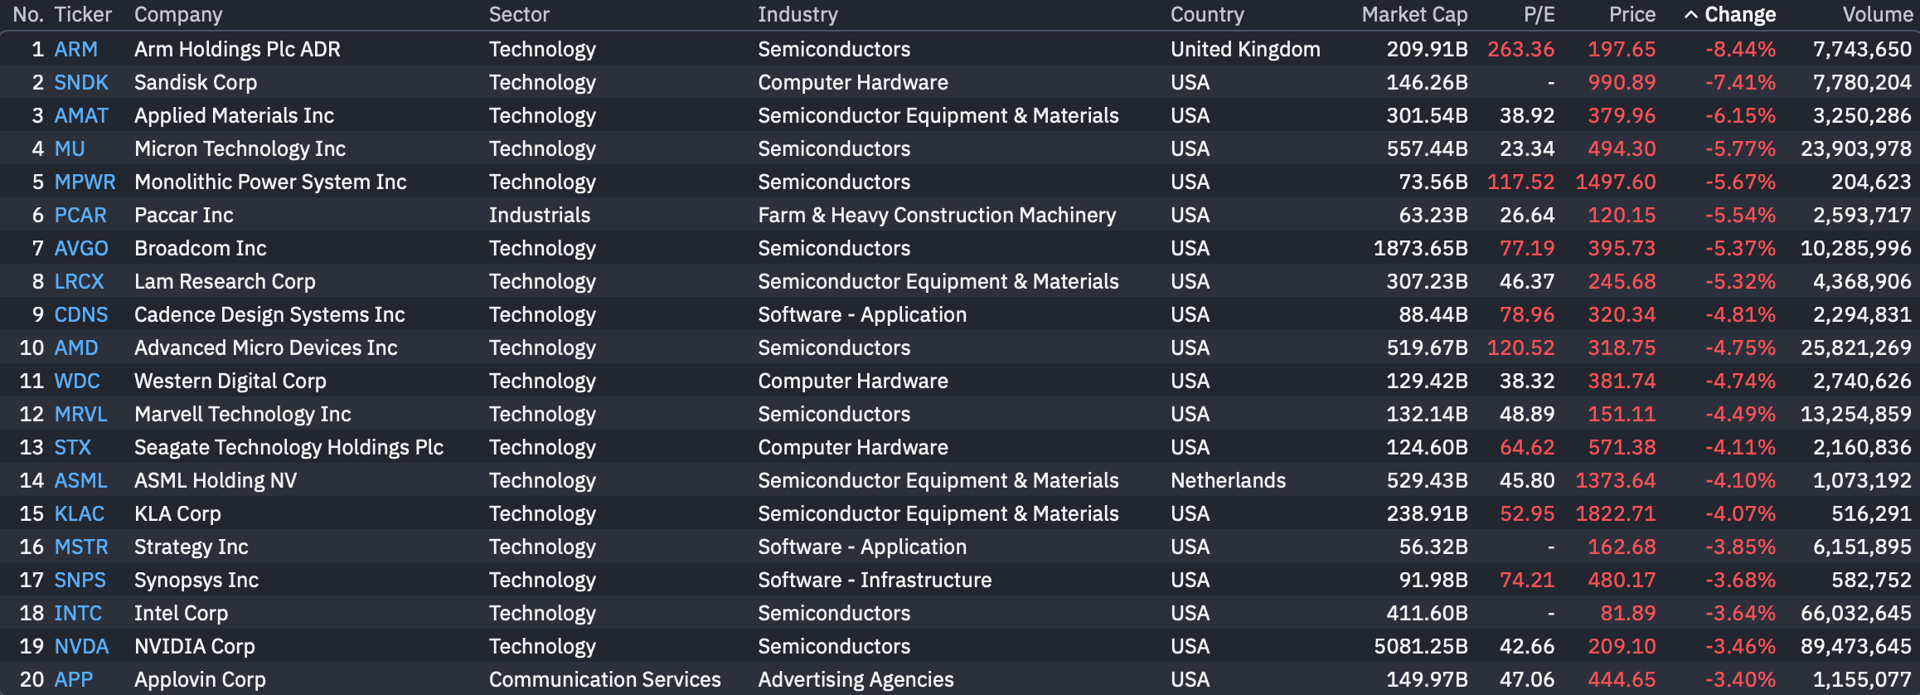Click the Country column header
Image resolution: width=1920 pixels, height=695 pixels.
click(x=1207, y=15)
